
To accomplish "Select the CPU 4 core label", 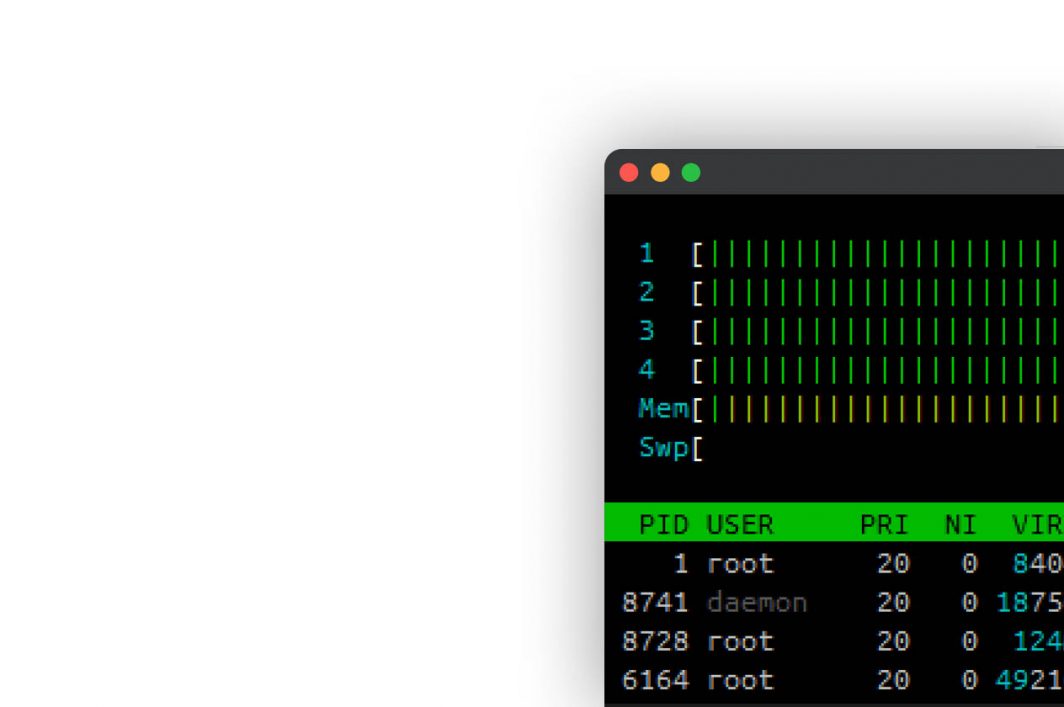I will [x=647, y=370].
